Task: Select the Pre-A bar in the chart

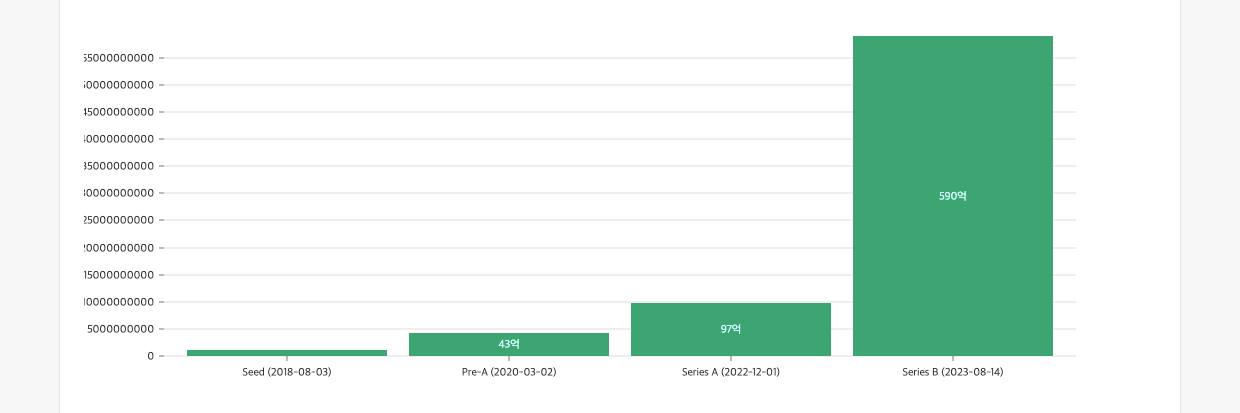Action: (x=509, y=336)
